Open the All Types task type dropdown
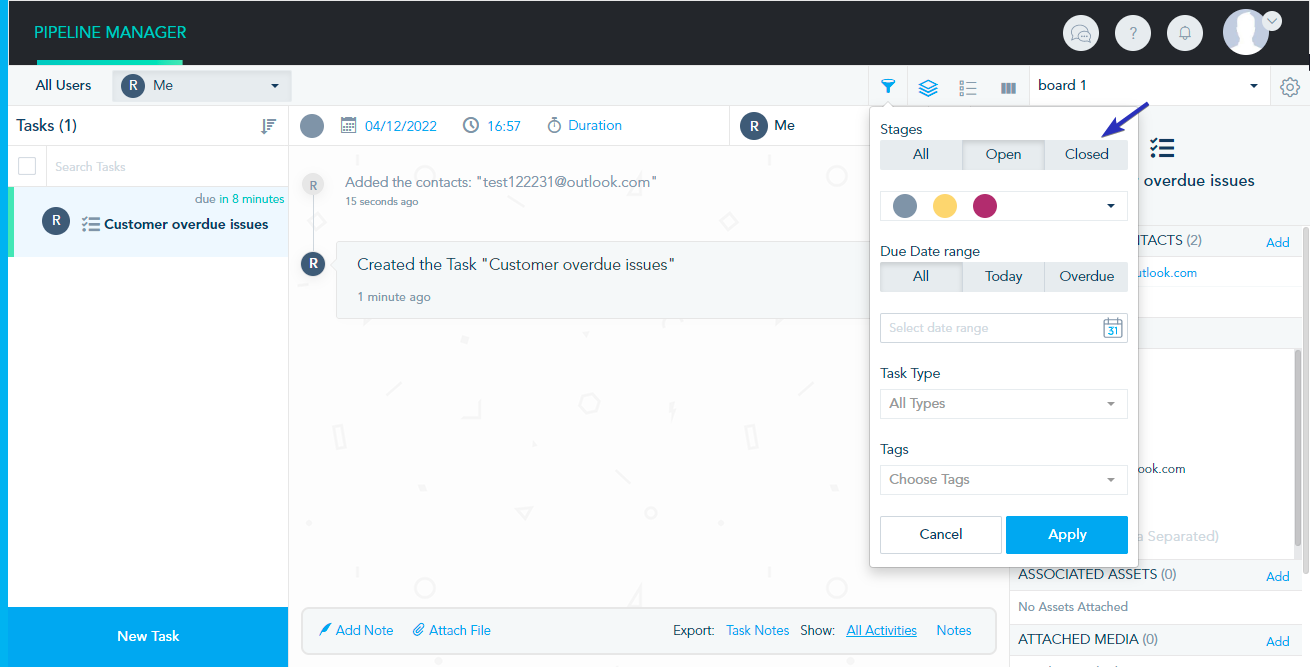 click(x=1003, y=404)
